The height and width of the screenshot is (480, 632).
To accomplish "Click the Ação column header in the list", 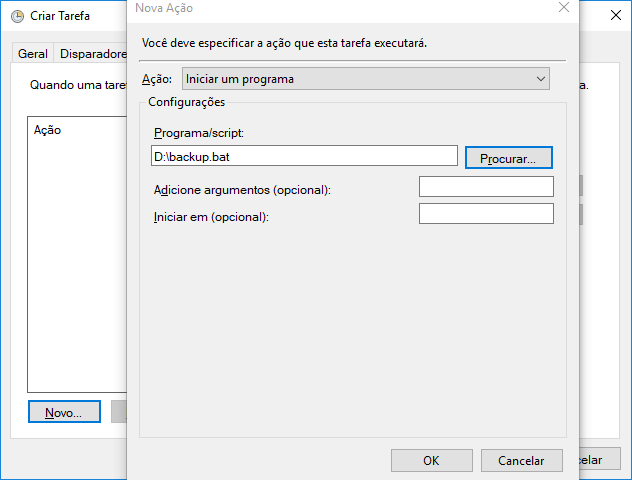I will coord(48,130).
